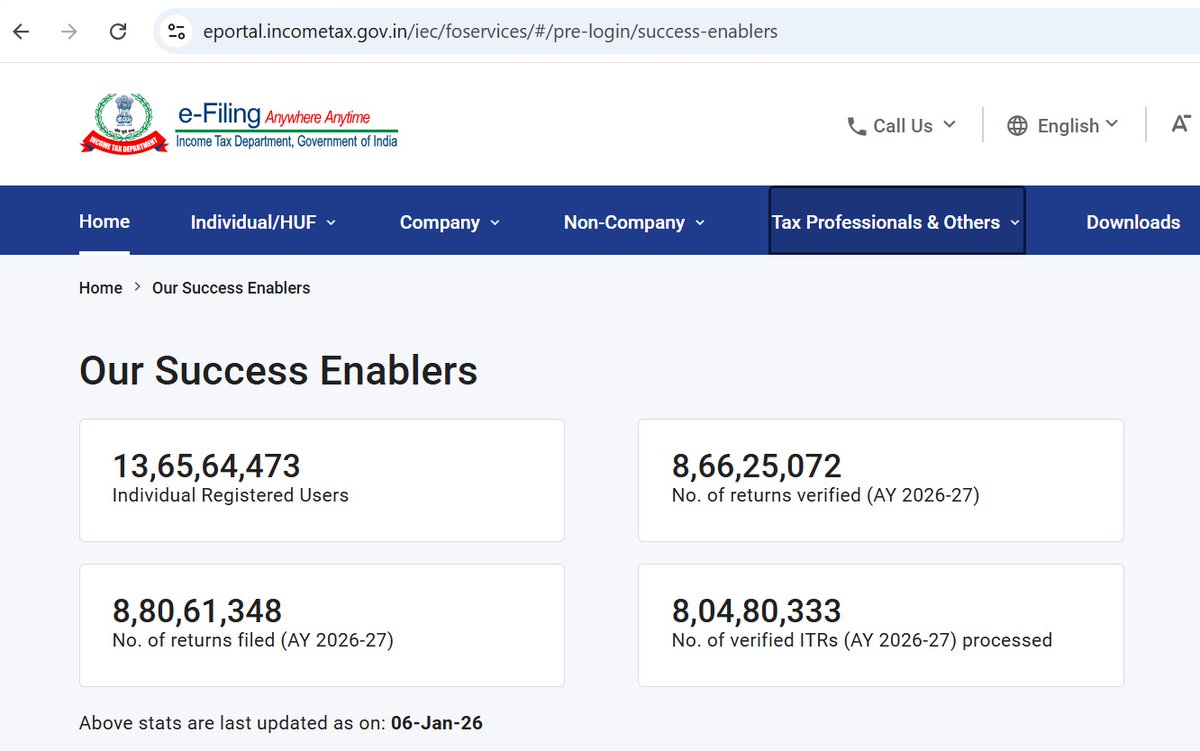Open site information icon in address bar
This screenshot has height=751, width=1200.
click(177, 31)
